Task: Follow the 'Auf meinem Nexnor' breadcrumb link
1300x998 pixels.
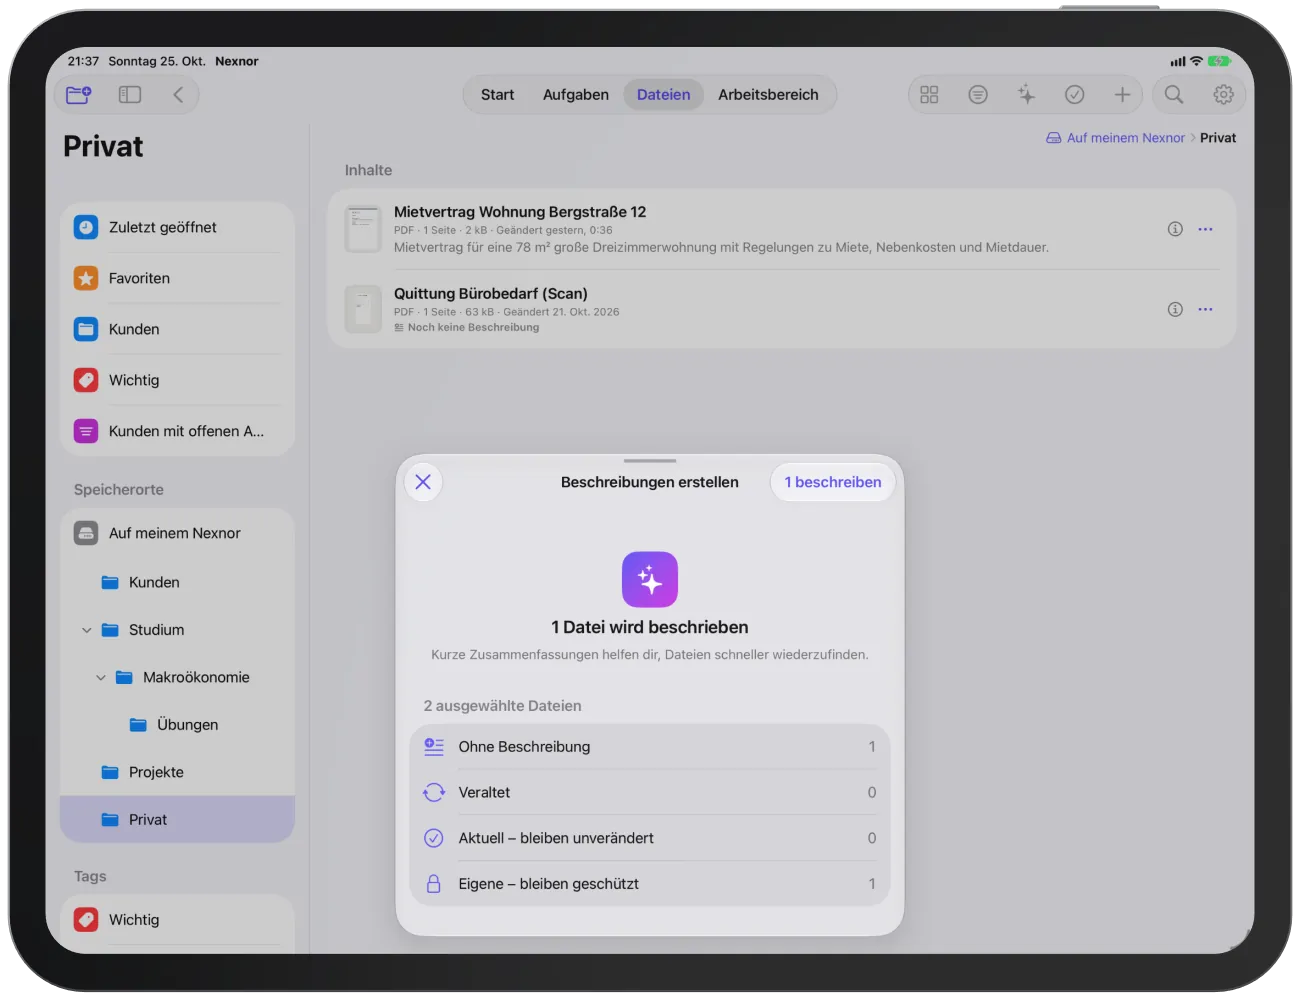Action: (x=1116, y=138)
